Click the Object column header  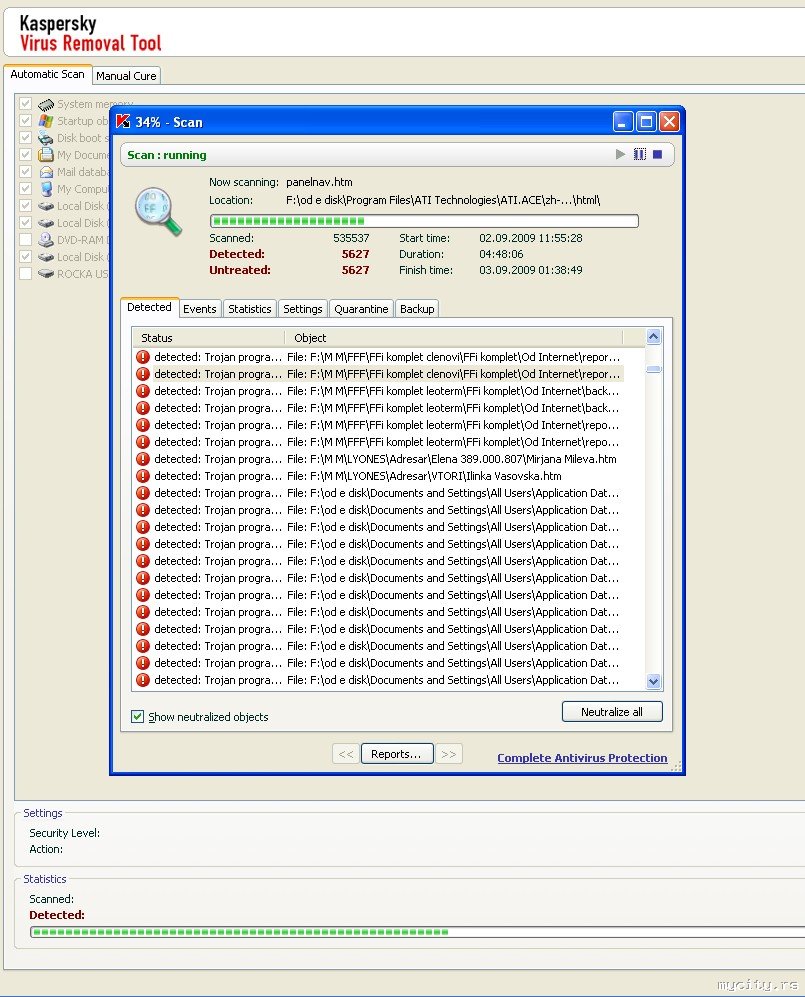[x=453, y=338]
